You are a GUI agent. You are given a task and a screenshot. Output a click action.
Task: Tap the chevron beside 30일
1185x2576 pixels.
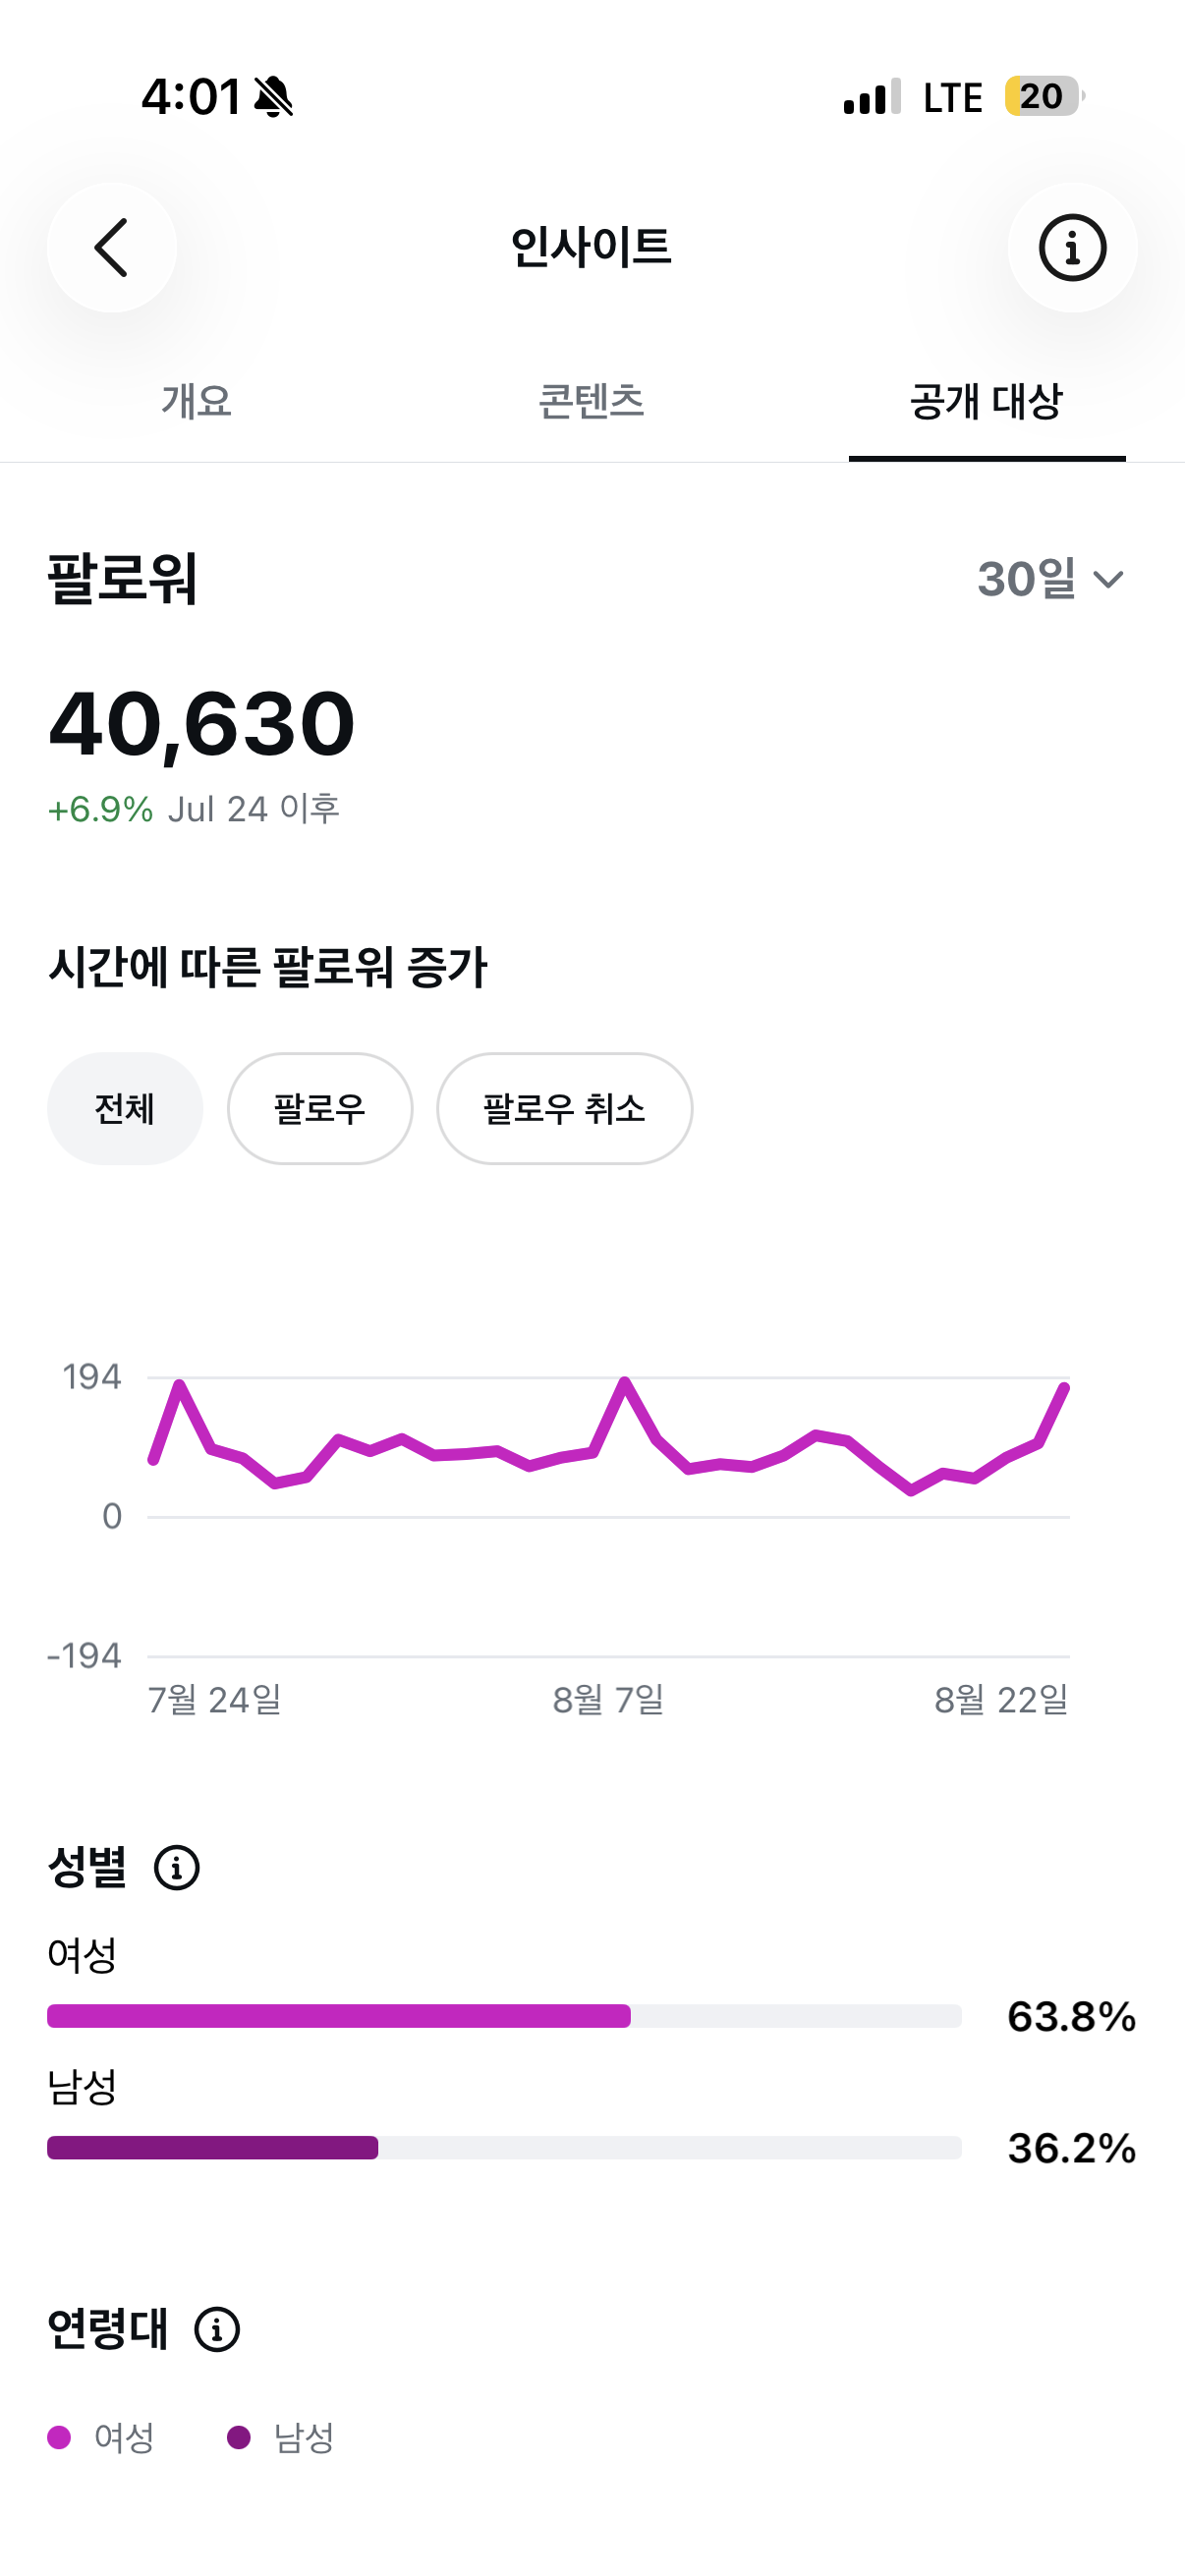tap(1109, 580)
